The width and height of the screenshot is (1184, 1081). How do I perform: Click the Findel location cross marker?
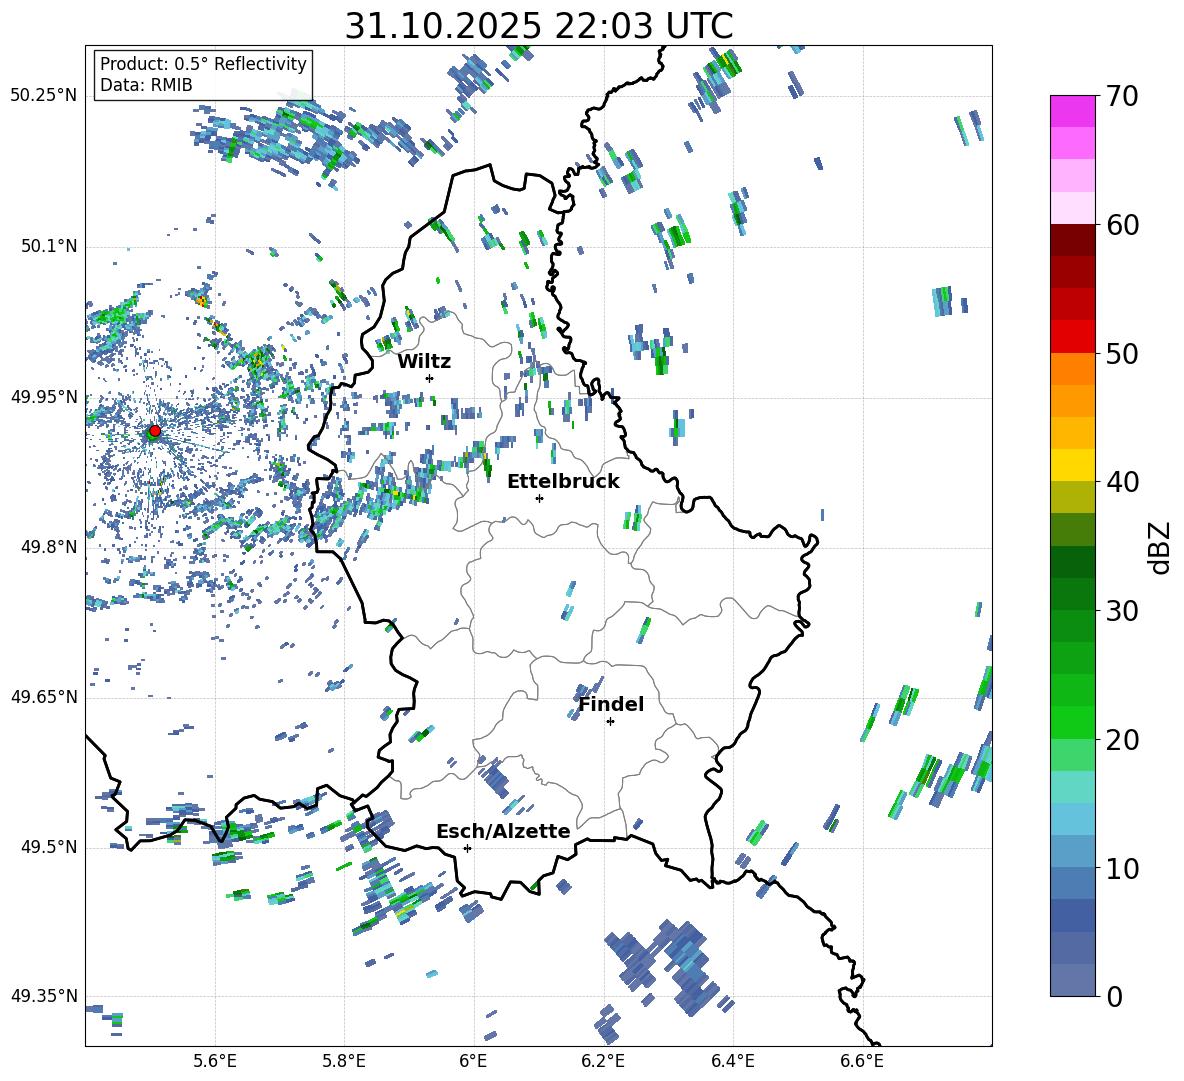[x=610, y=722]
